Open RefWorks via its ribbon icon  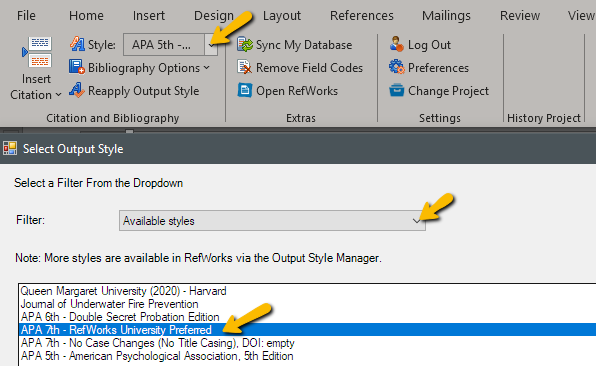point(244,90)
